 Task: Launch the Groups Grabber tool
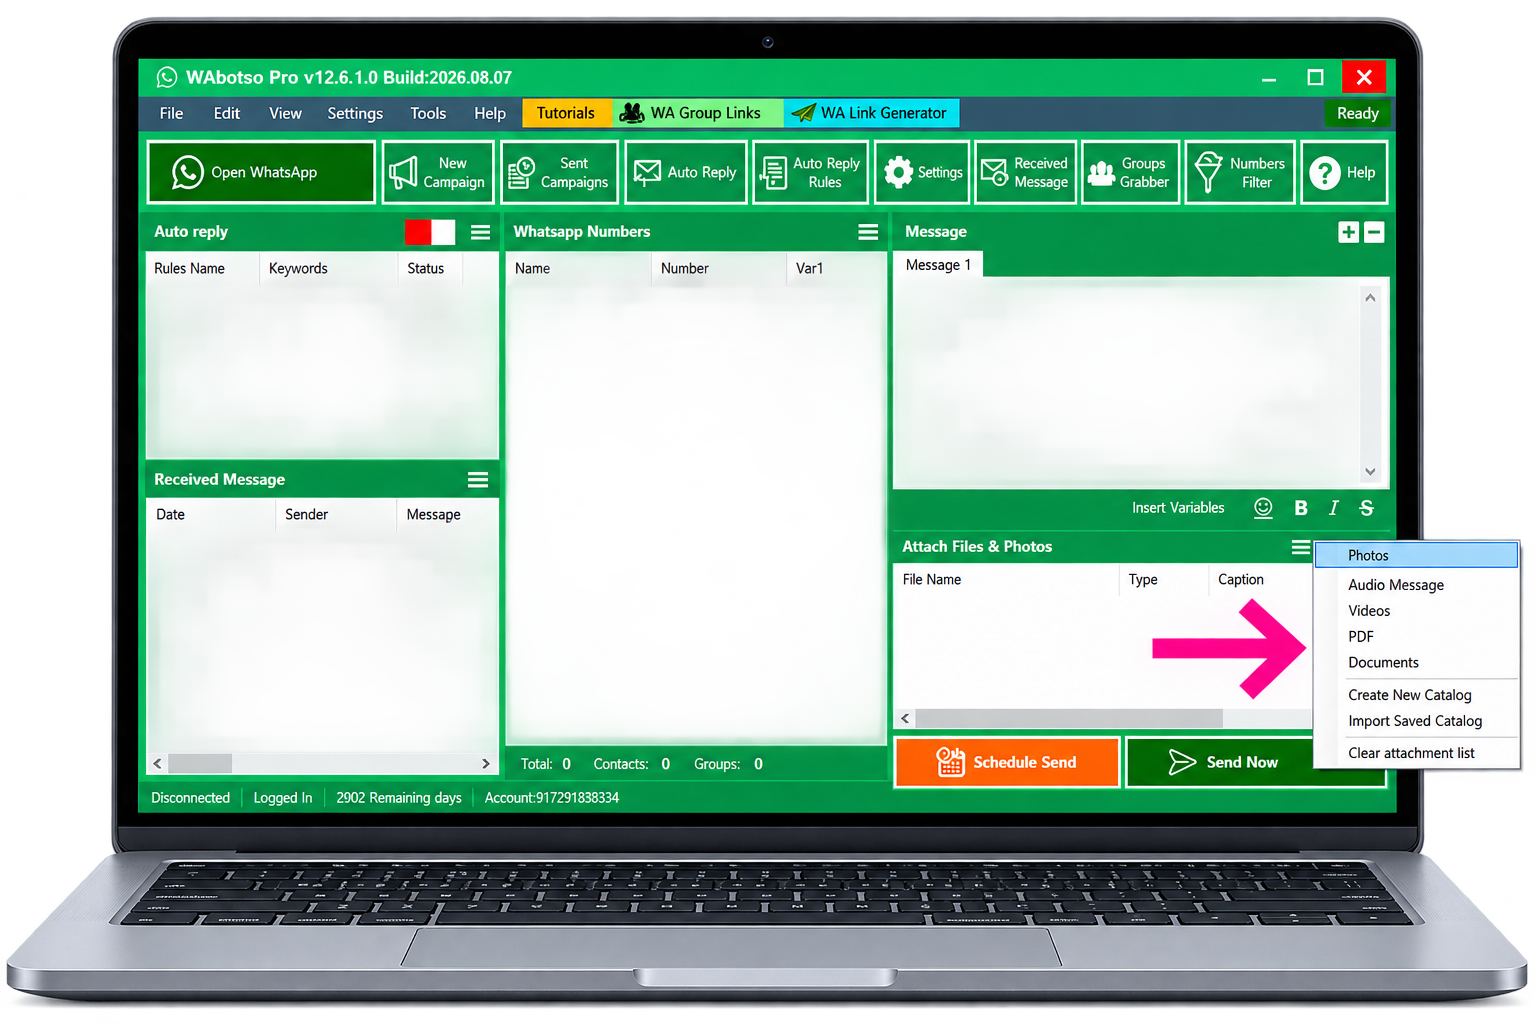[x=1130, y=172]
